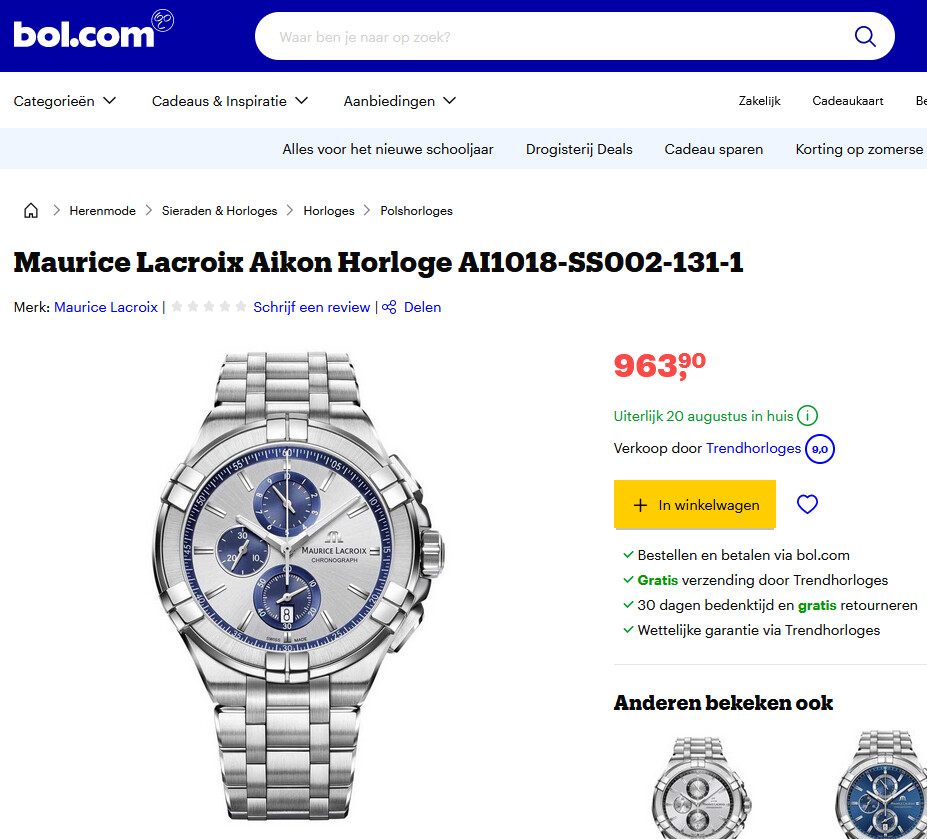Click the delivery info circle icon
Screen dimensions: 927x839
coord(807,416)
